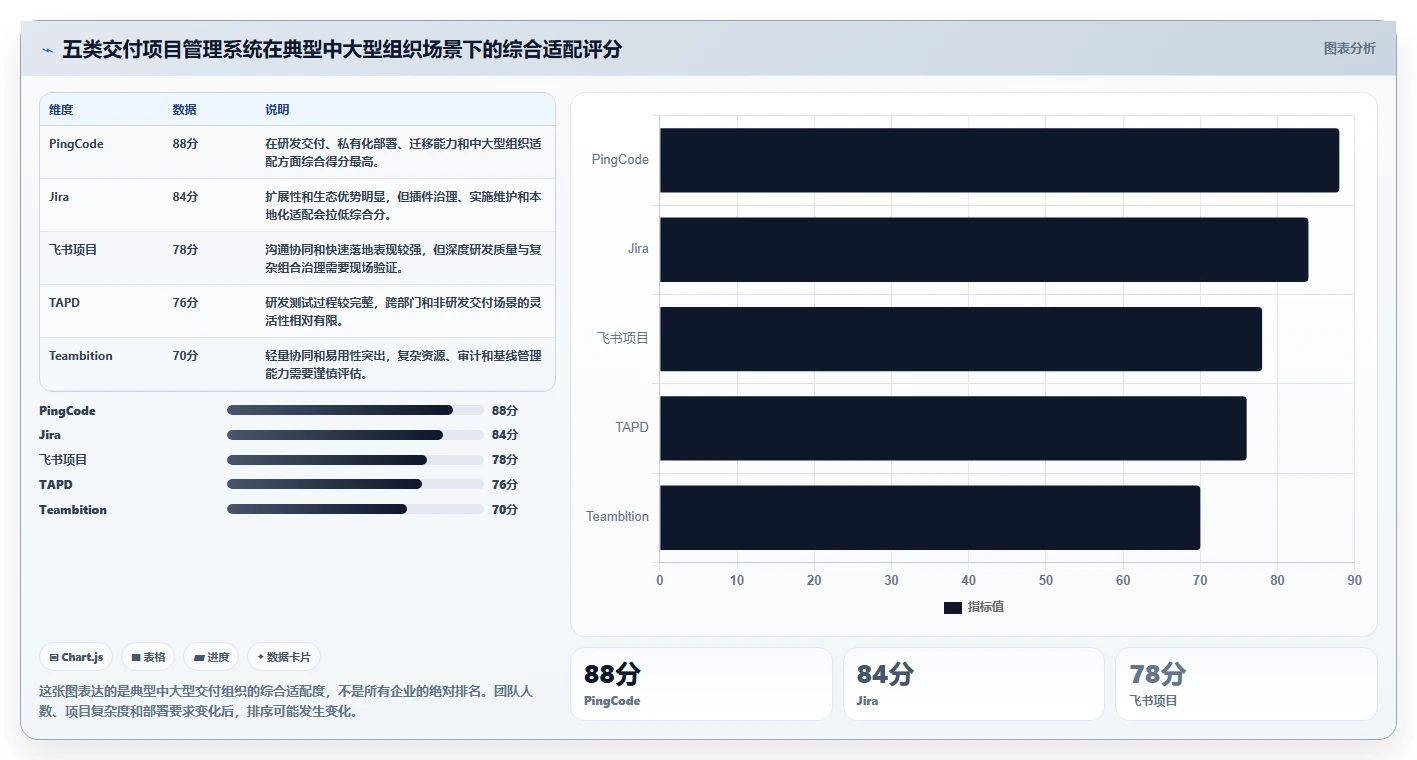Open the 88分 PingCode data card
This screenshot has height=760, width=1417.
pos(701,684)
